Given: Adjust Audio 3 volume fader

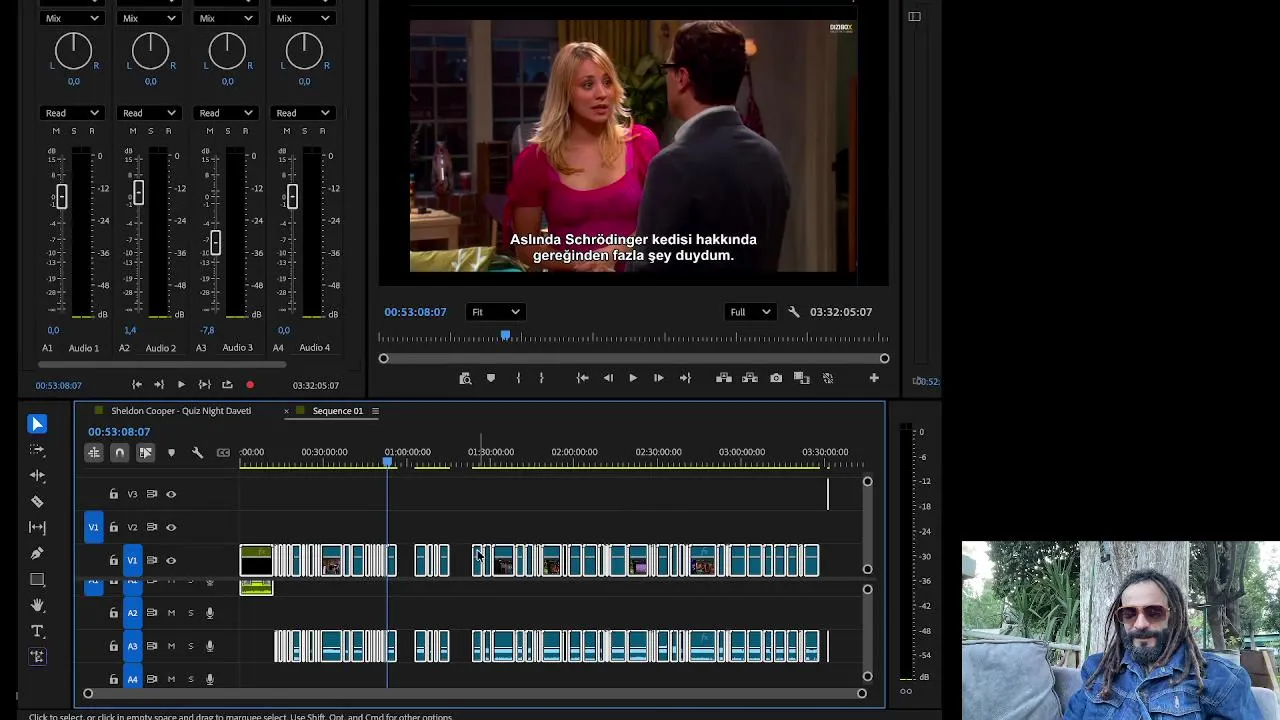Looking at the screenshot, I should 215,242.
